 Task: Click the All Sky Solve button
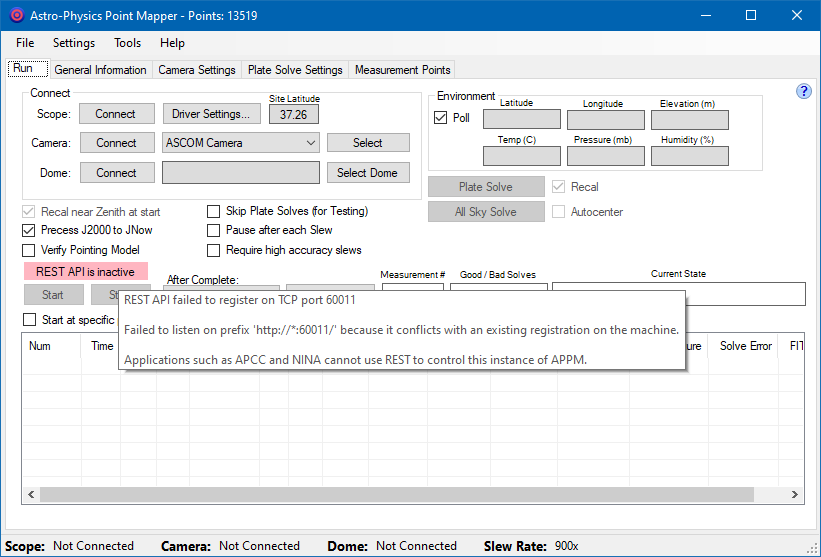(486, 211)
